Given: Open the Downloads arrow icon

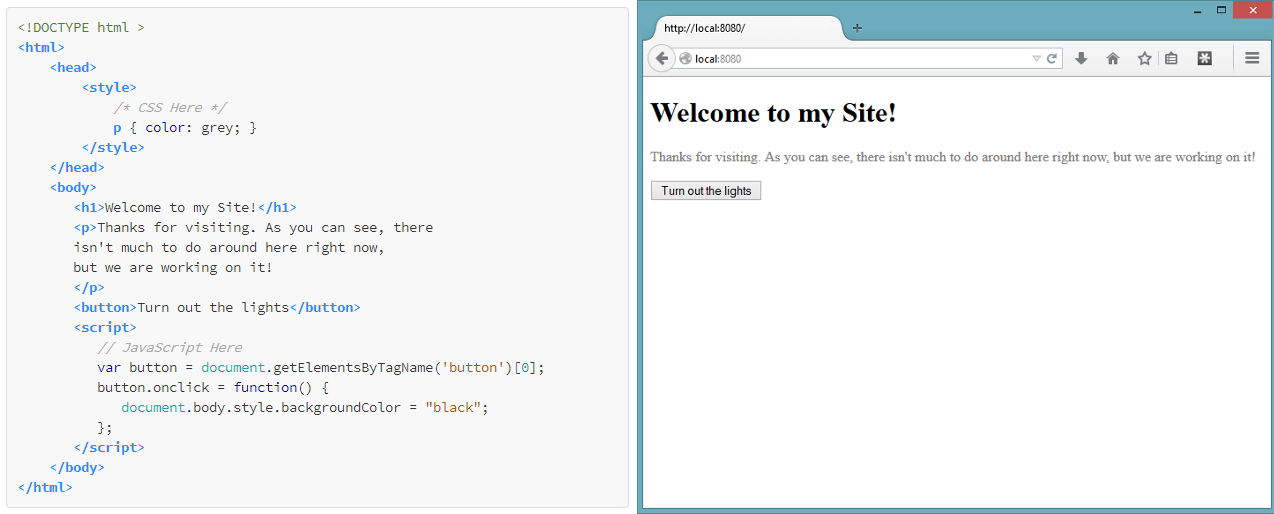Looking at the screenshot, I should pos(1081,59).
